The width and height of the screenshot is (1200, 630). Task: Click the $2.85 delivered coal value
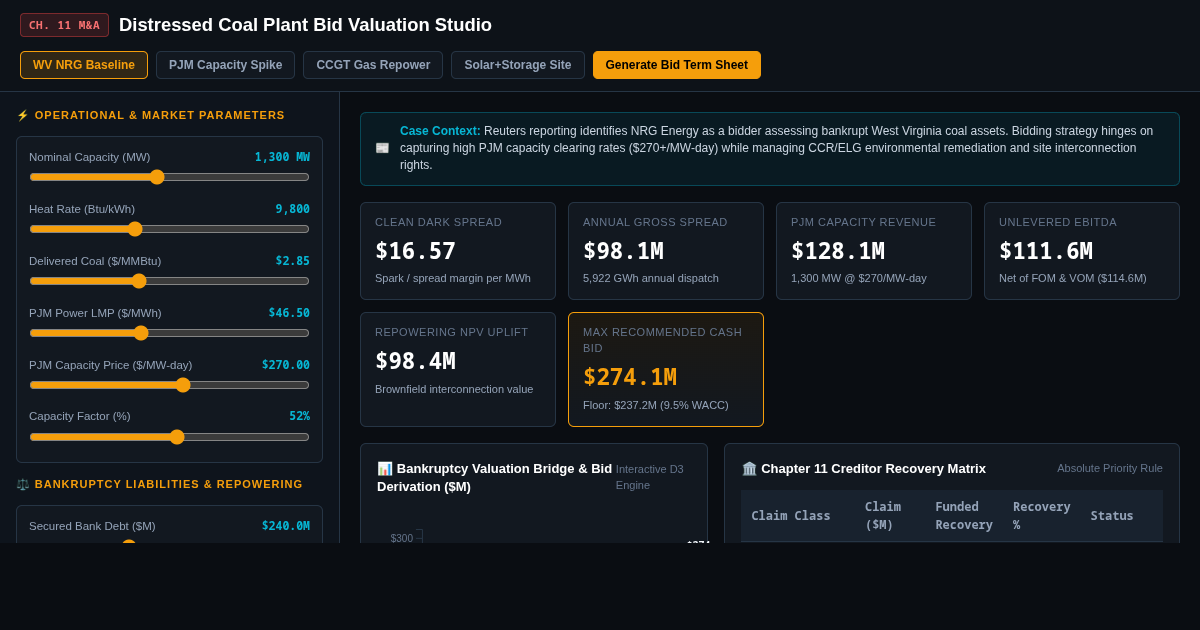293,261
